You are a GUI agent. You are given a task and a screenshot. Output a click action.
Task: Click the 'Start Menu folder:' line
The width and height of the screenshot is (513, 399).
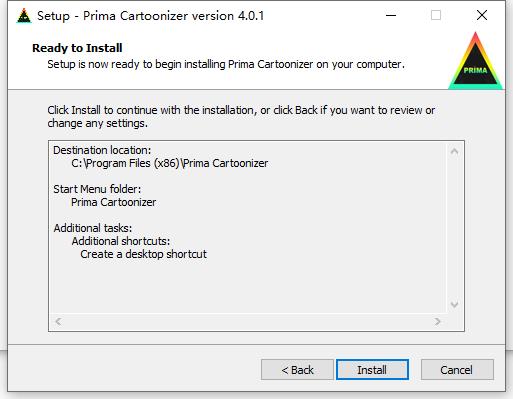[97, 189]
